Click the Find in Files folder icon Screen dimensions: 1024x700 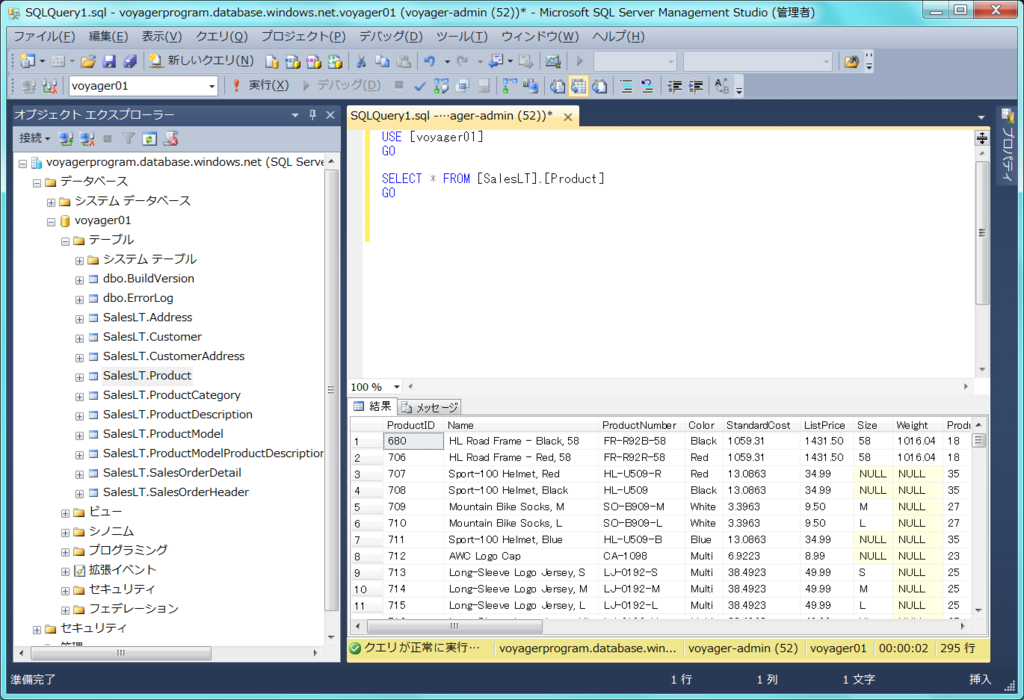(x=851, y=61)
